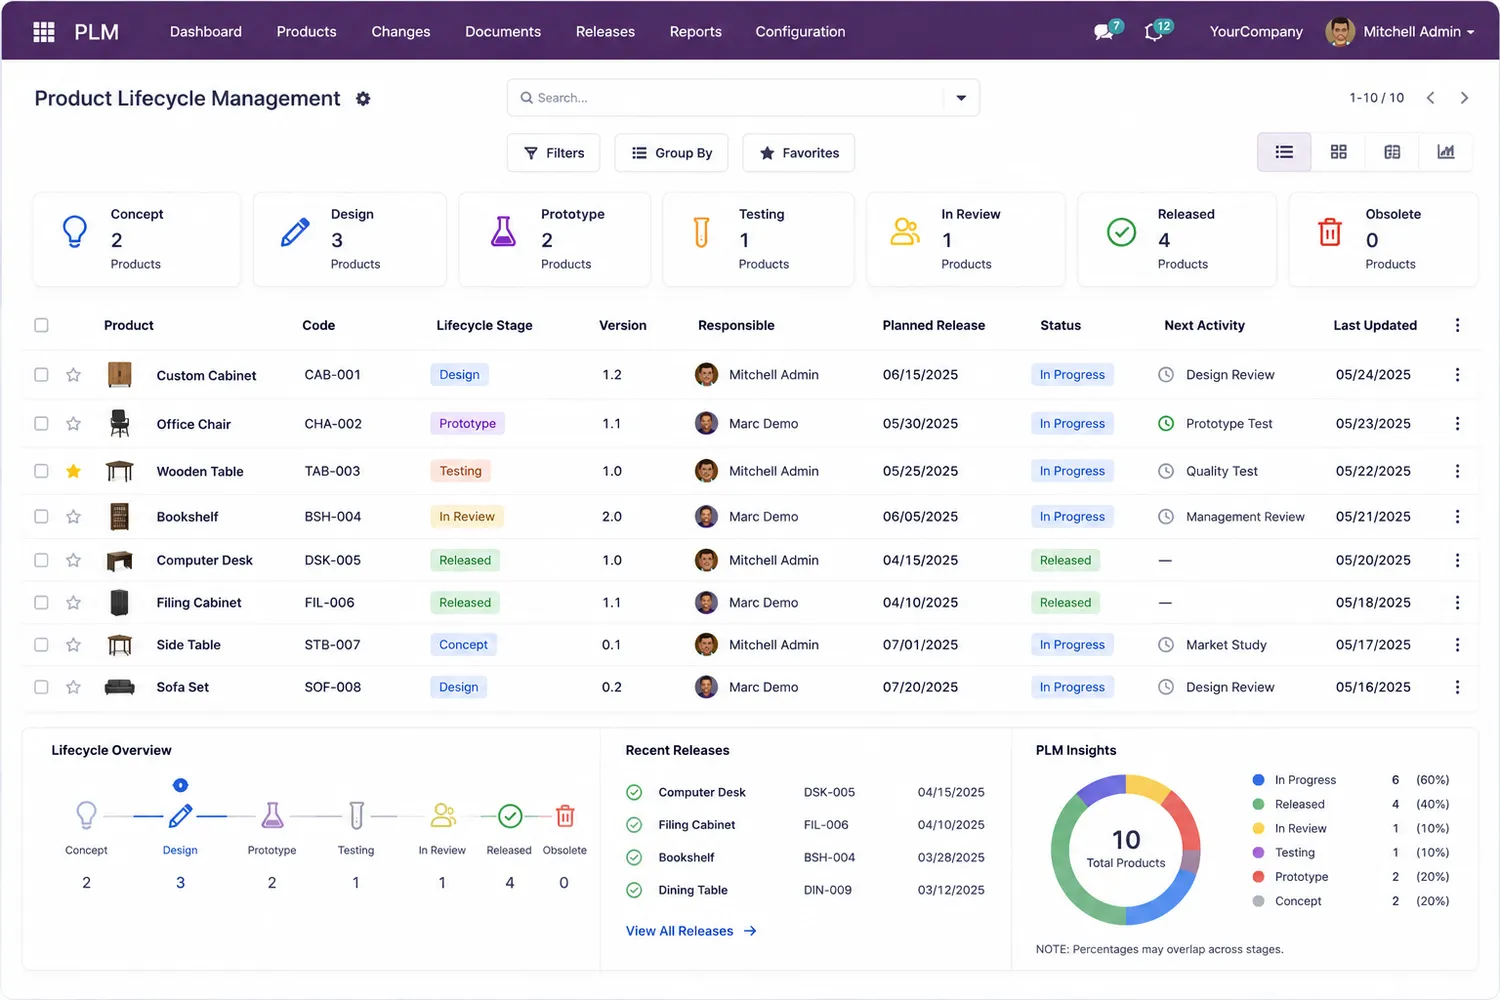Viewport: 1500px width, 1000px height.
Task: Expand the search options dropdown arrow
Action: 961,98
